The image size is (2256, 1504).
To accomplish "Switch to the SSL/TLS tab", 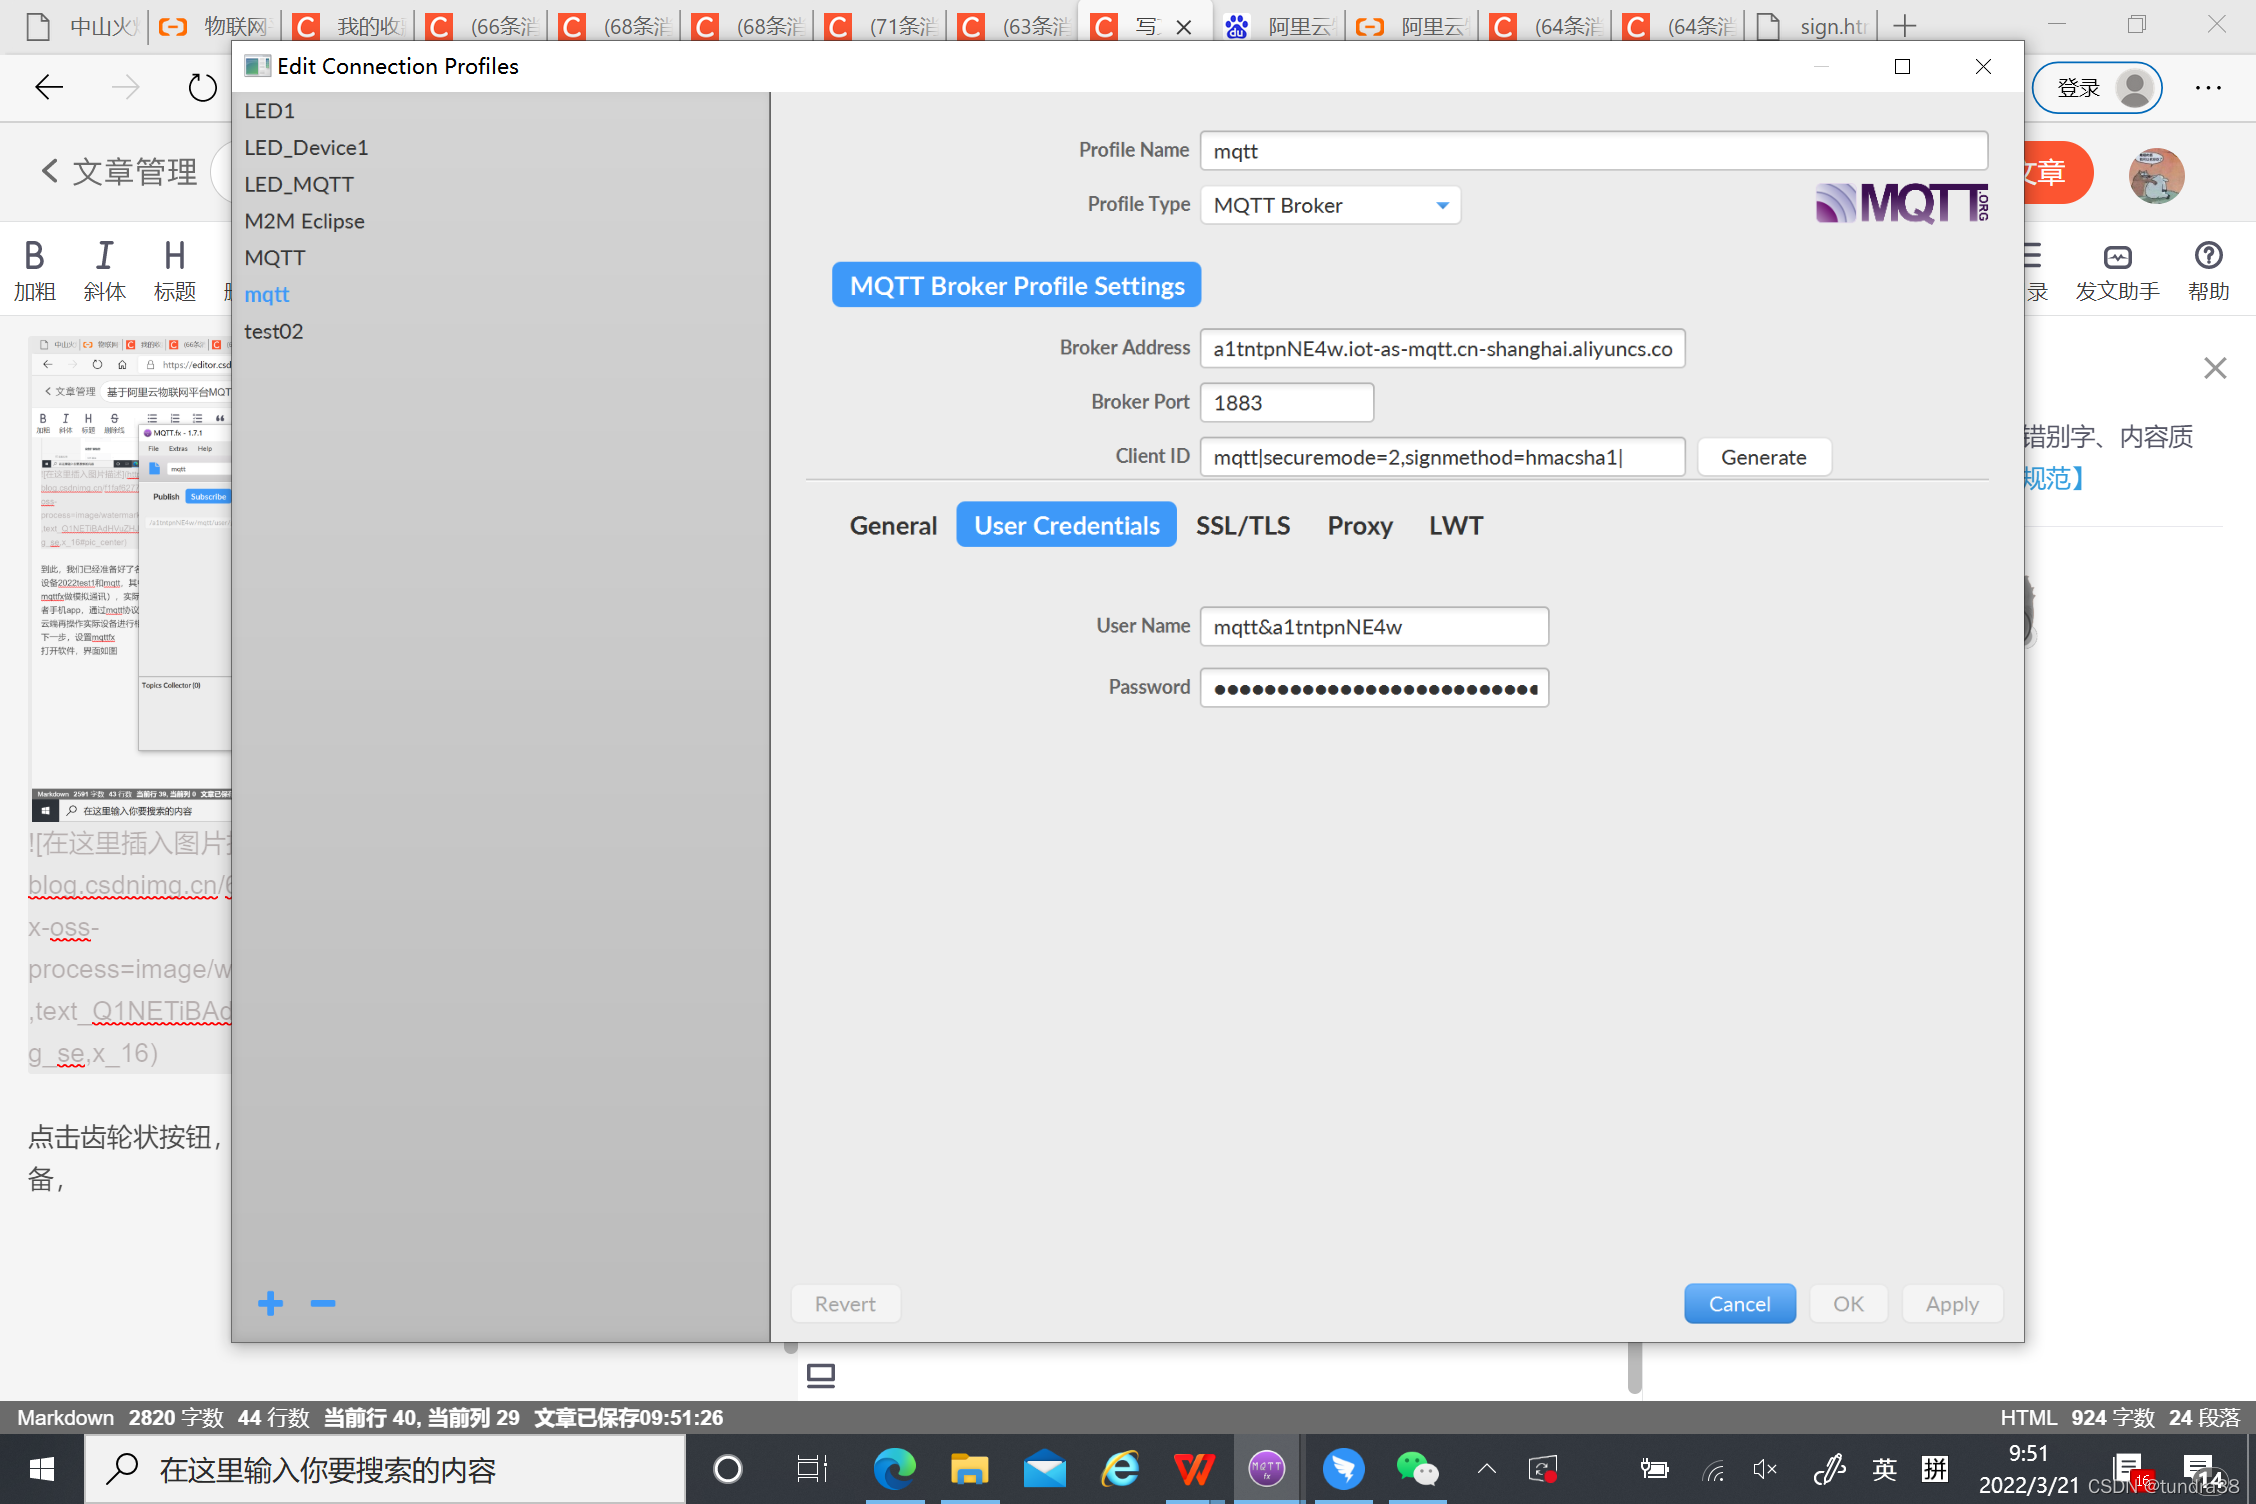I will click(1243, 525).
